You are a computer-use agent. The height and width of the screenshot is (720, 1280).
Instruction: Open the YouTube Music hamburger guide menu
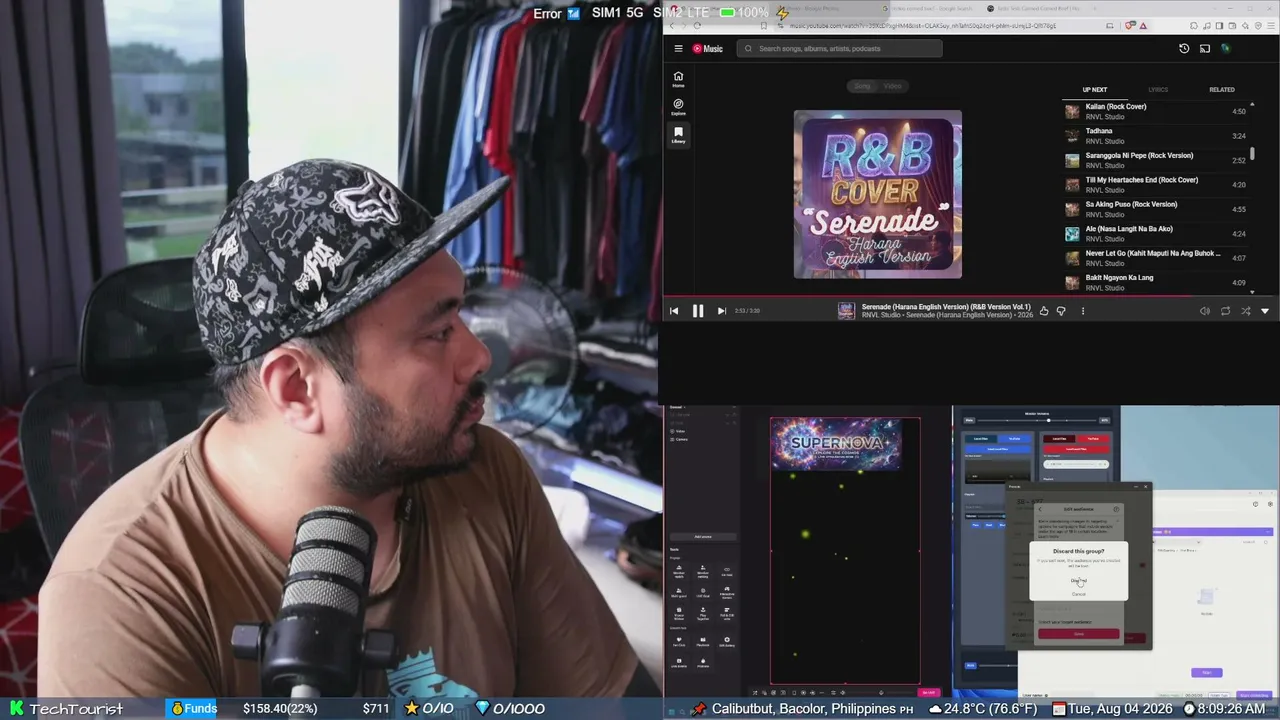click(678, 48)
